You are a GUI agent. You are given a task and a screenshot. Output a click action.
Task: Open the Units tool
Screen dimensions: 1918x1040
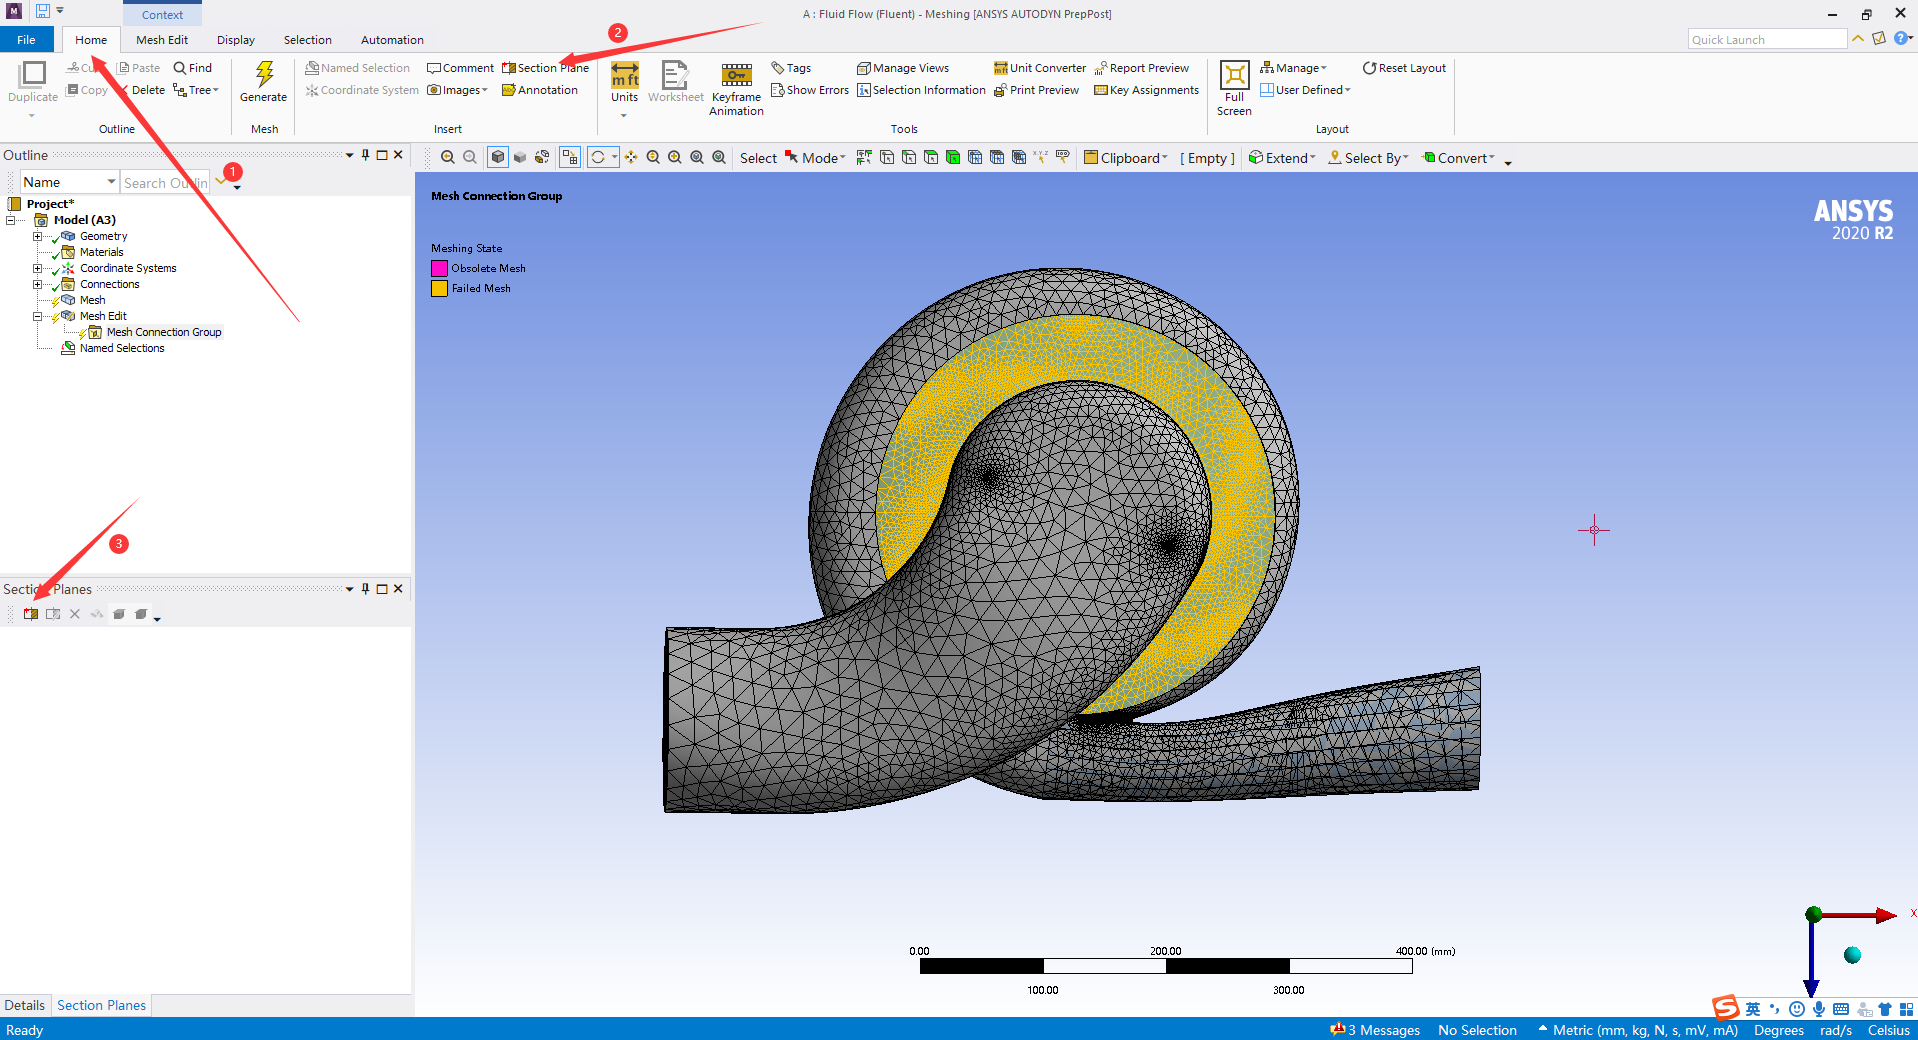click(x=624, y=84)
